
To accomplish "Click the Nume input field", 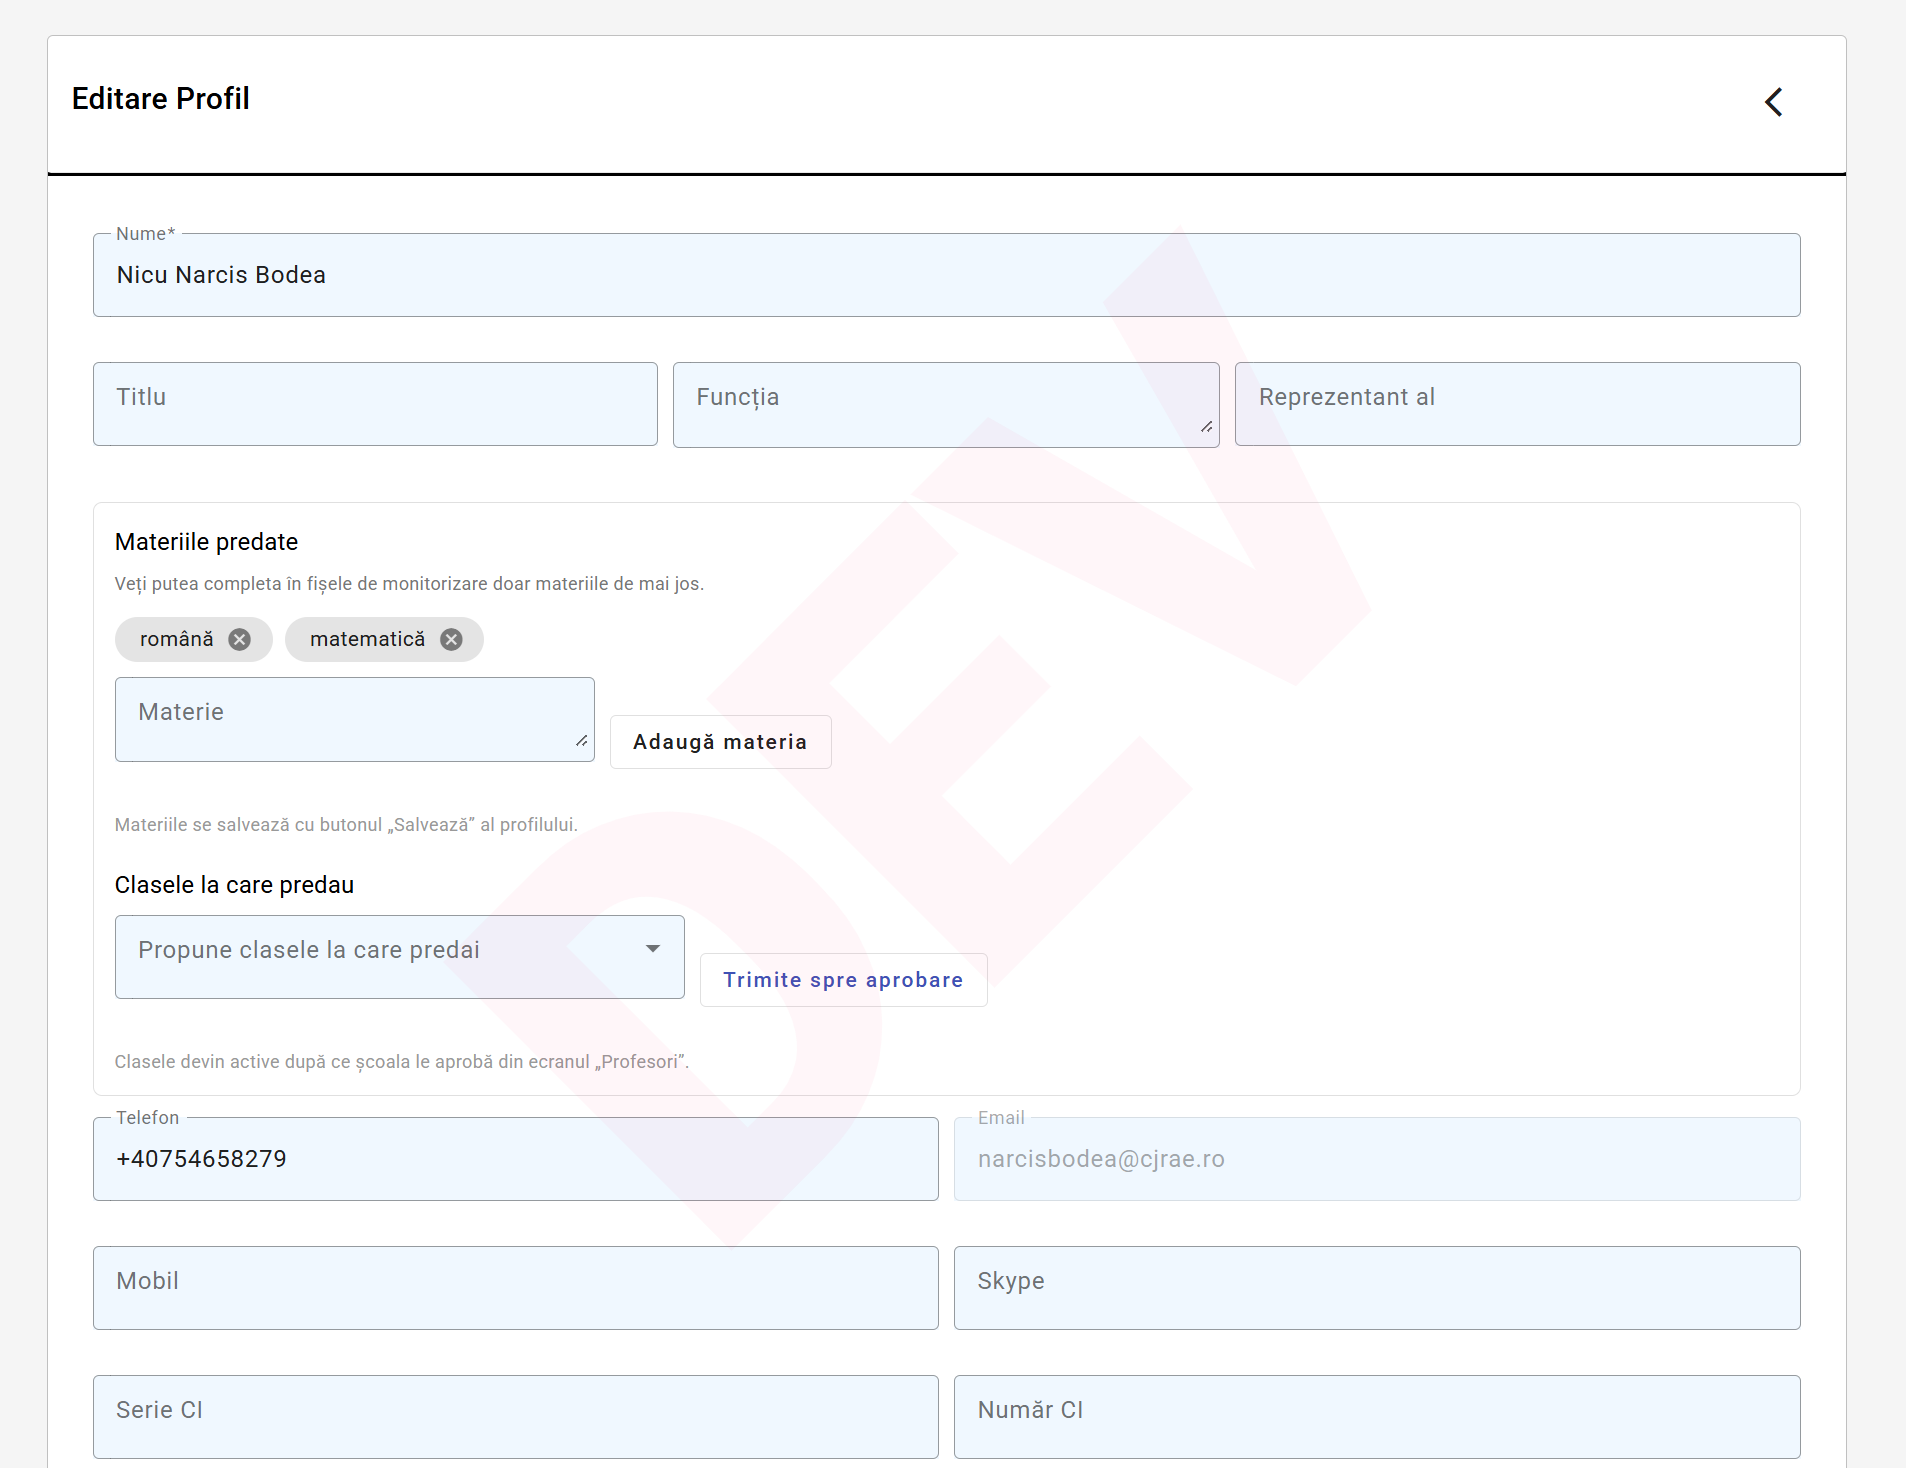I will [x=946, y=275].
